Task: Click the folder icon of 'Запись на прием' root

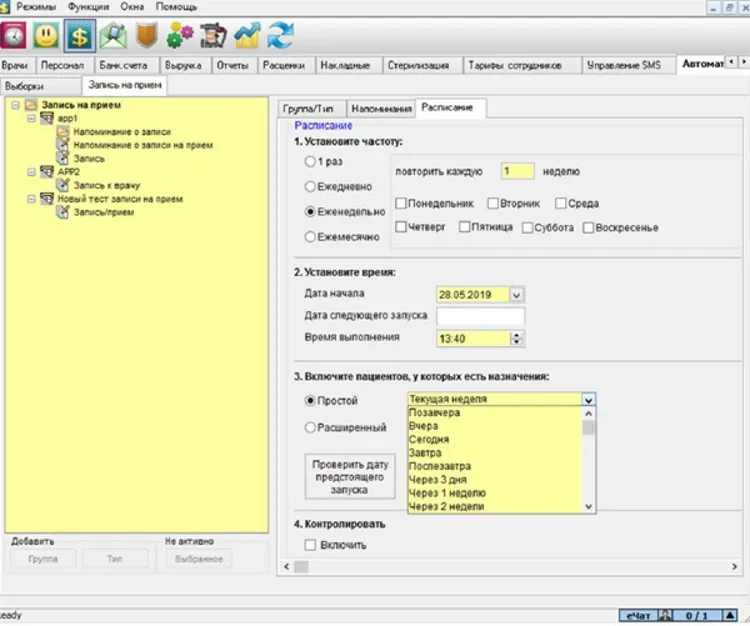Action: coord(31,105)
